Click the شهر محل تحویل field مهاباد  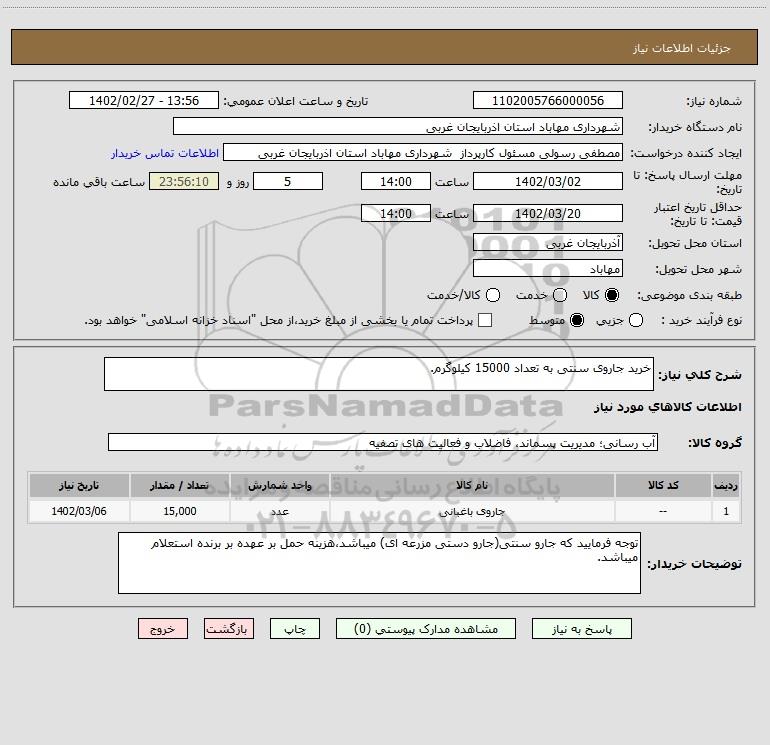click(548, 269)
